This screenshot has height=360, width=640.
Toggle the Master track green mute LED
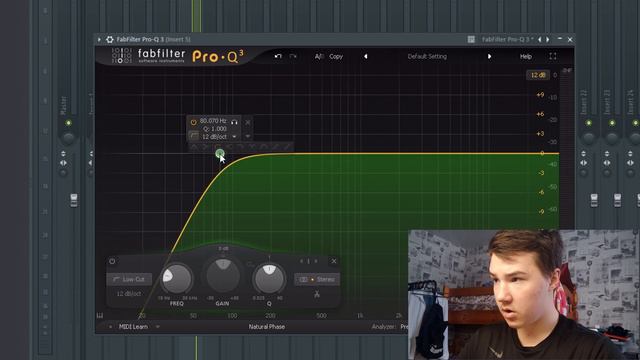pos(68,123)
